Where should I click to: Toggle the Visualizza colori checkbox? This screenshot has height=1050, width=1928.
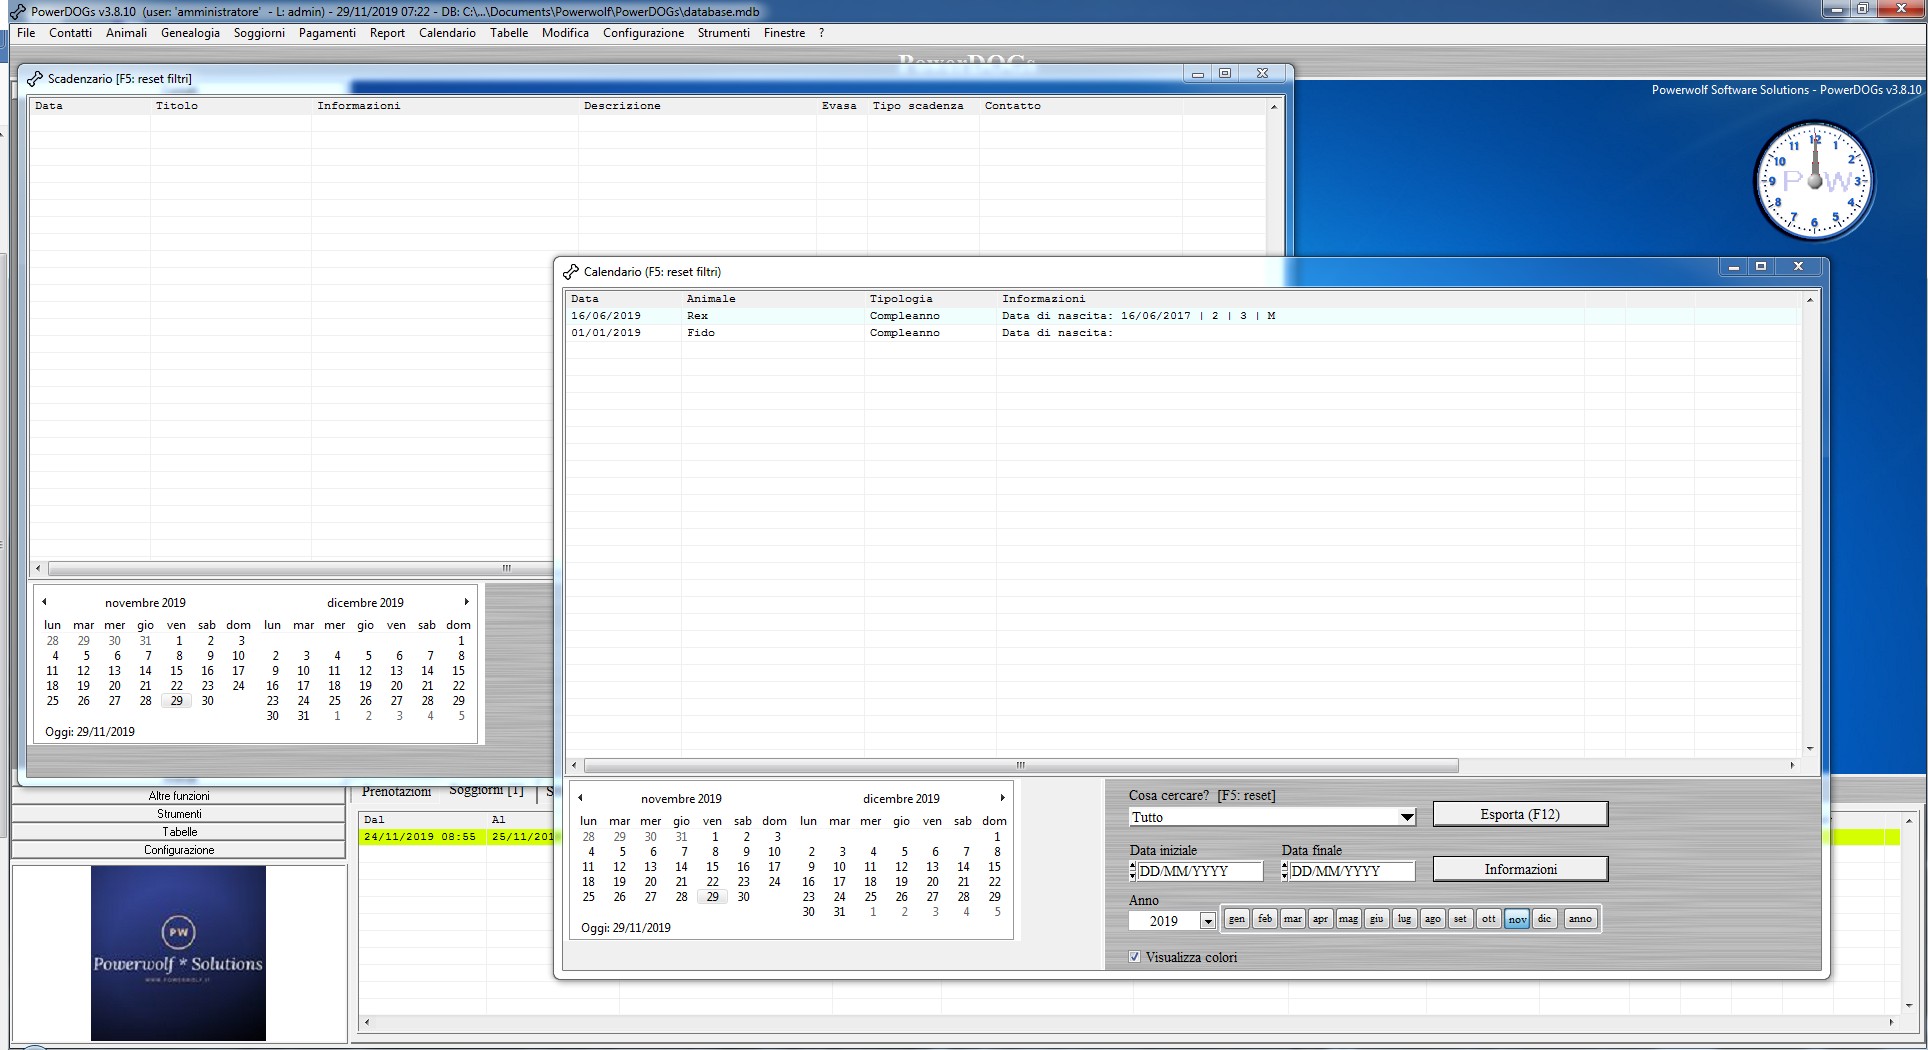pyautogui.click(x=1134, y=957)
